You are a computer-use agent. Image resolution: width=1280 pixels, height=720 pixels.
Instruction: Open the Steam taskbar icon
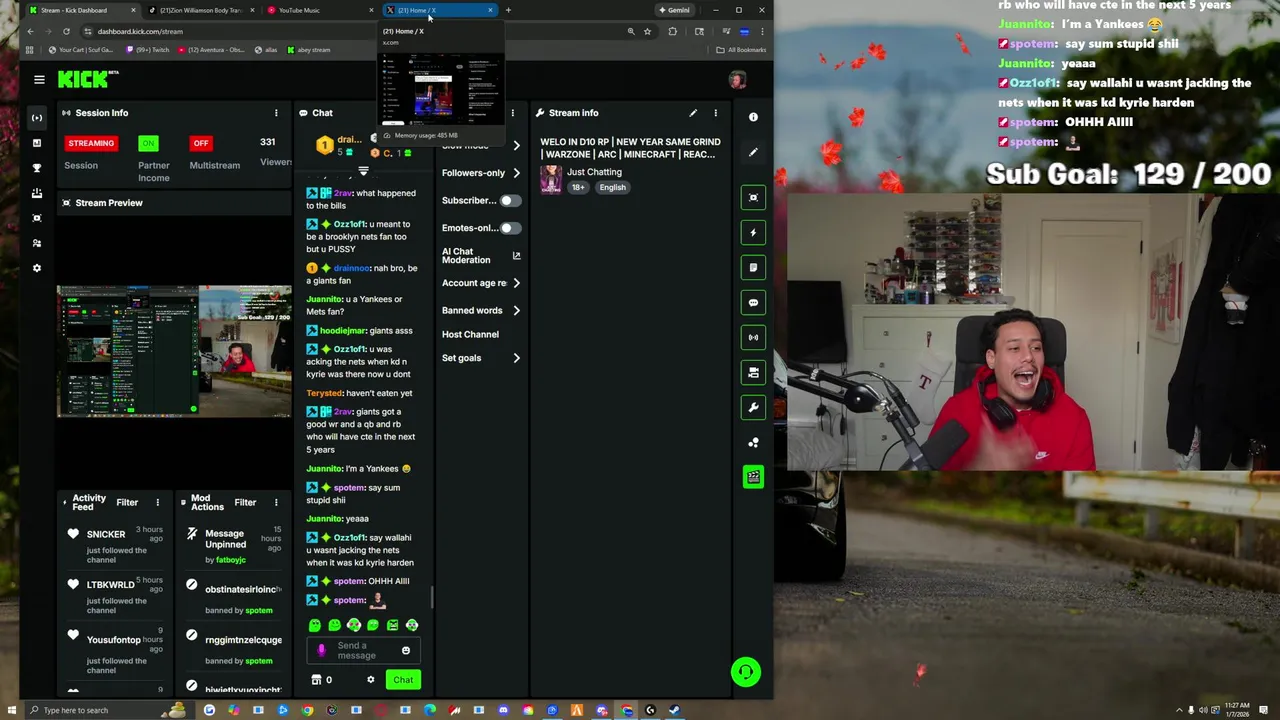pos(674,710)
